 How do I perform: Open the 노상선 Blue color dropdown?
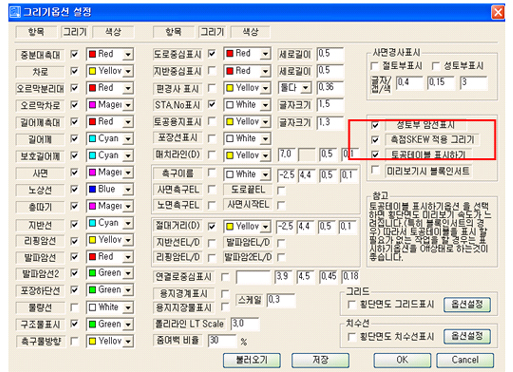click(x=128, y=190)
